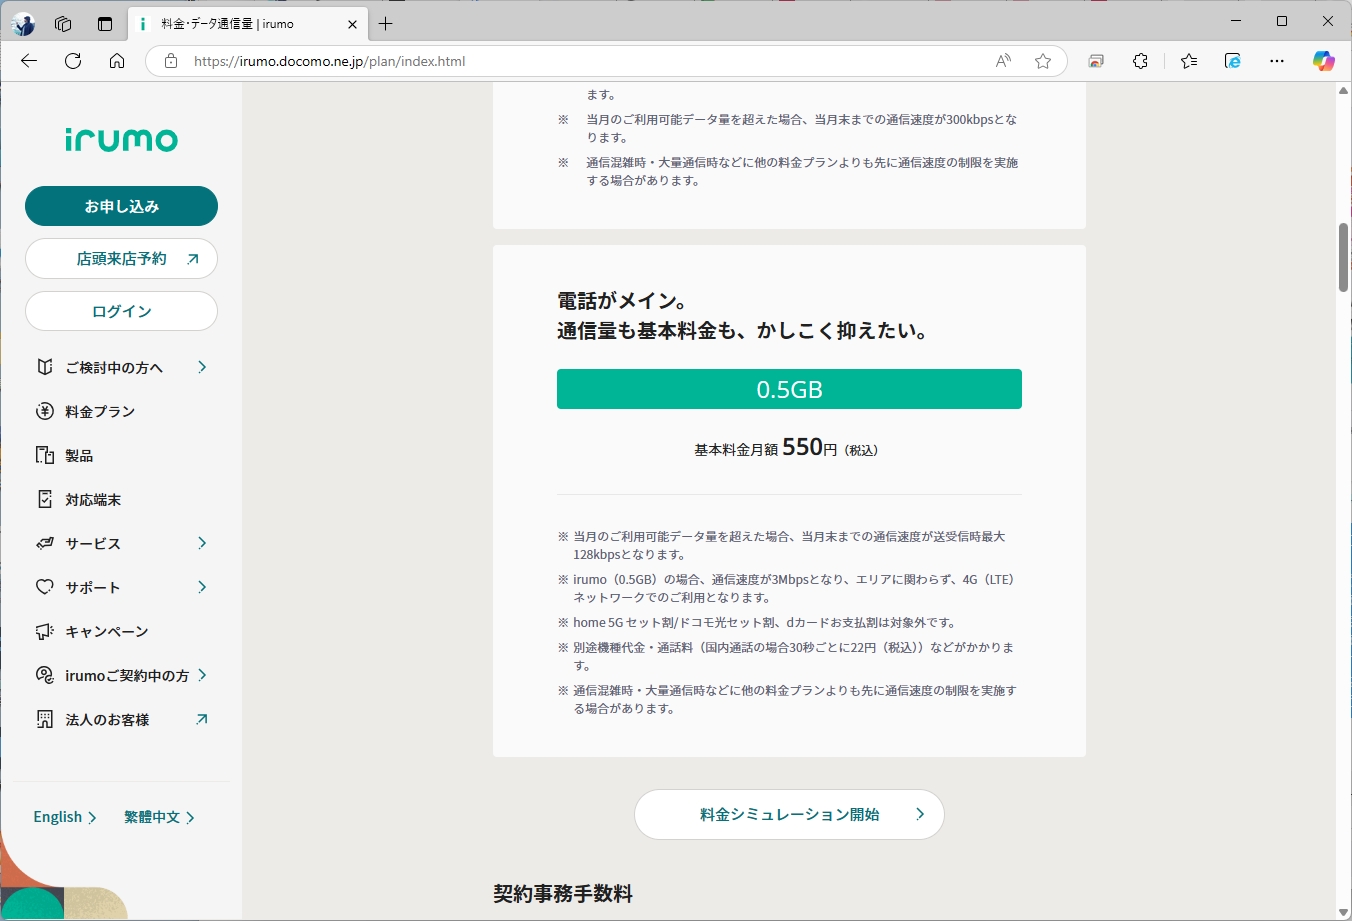The image size is (1352, 921).
Task: Click the checklist icon beside 対応端末
Action: click(45, 499)
